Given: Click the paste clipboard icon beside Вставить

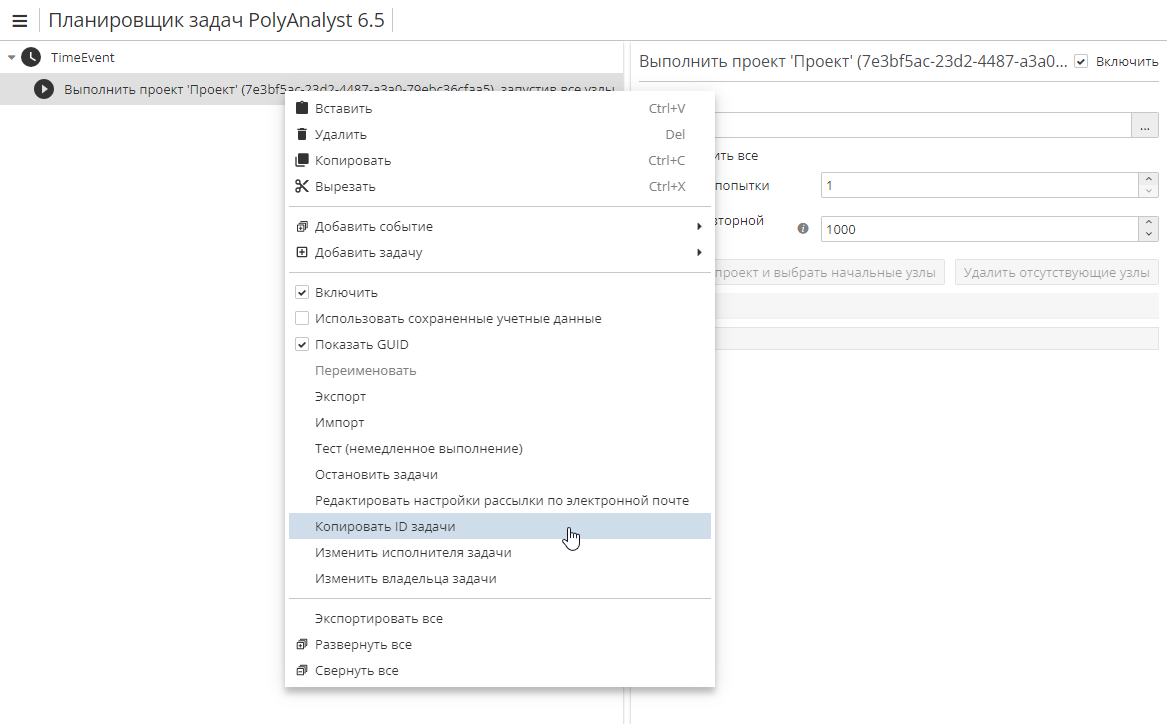Looking at the screenshot, I should tap(301, 108).
